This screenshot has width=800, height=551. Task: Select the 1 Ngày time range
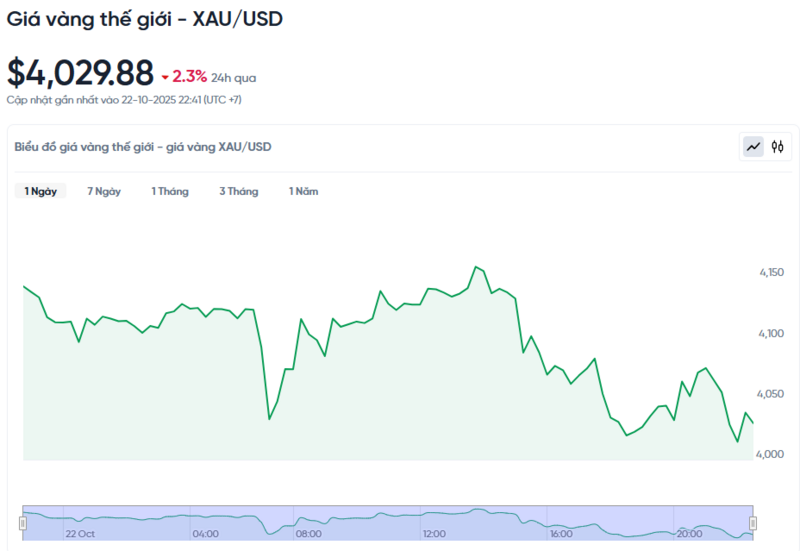point(40,191)
